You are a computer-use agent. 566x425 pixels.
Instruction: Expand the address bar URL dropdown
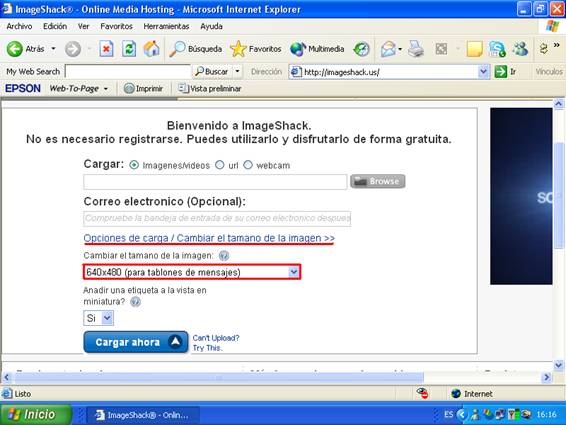[x=483, y=71]
